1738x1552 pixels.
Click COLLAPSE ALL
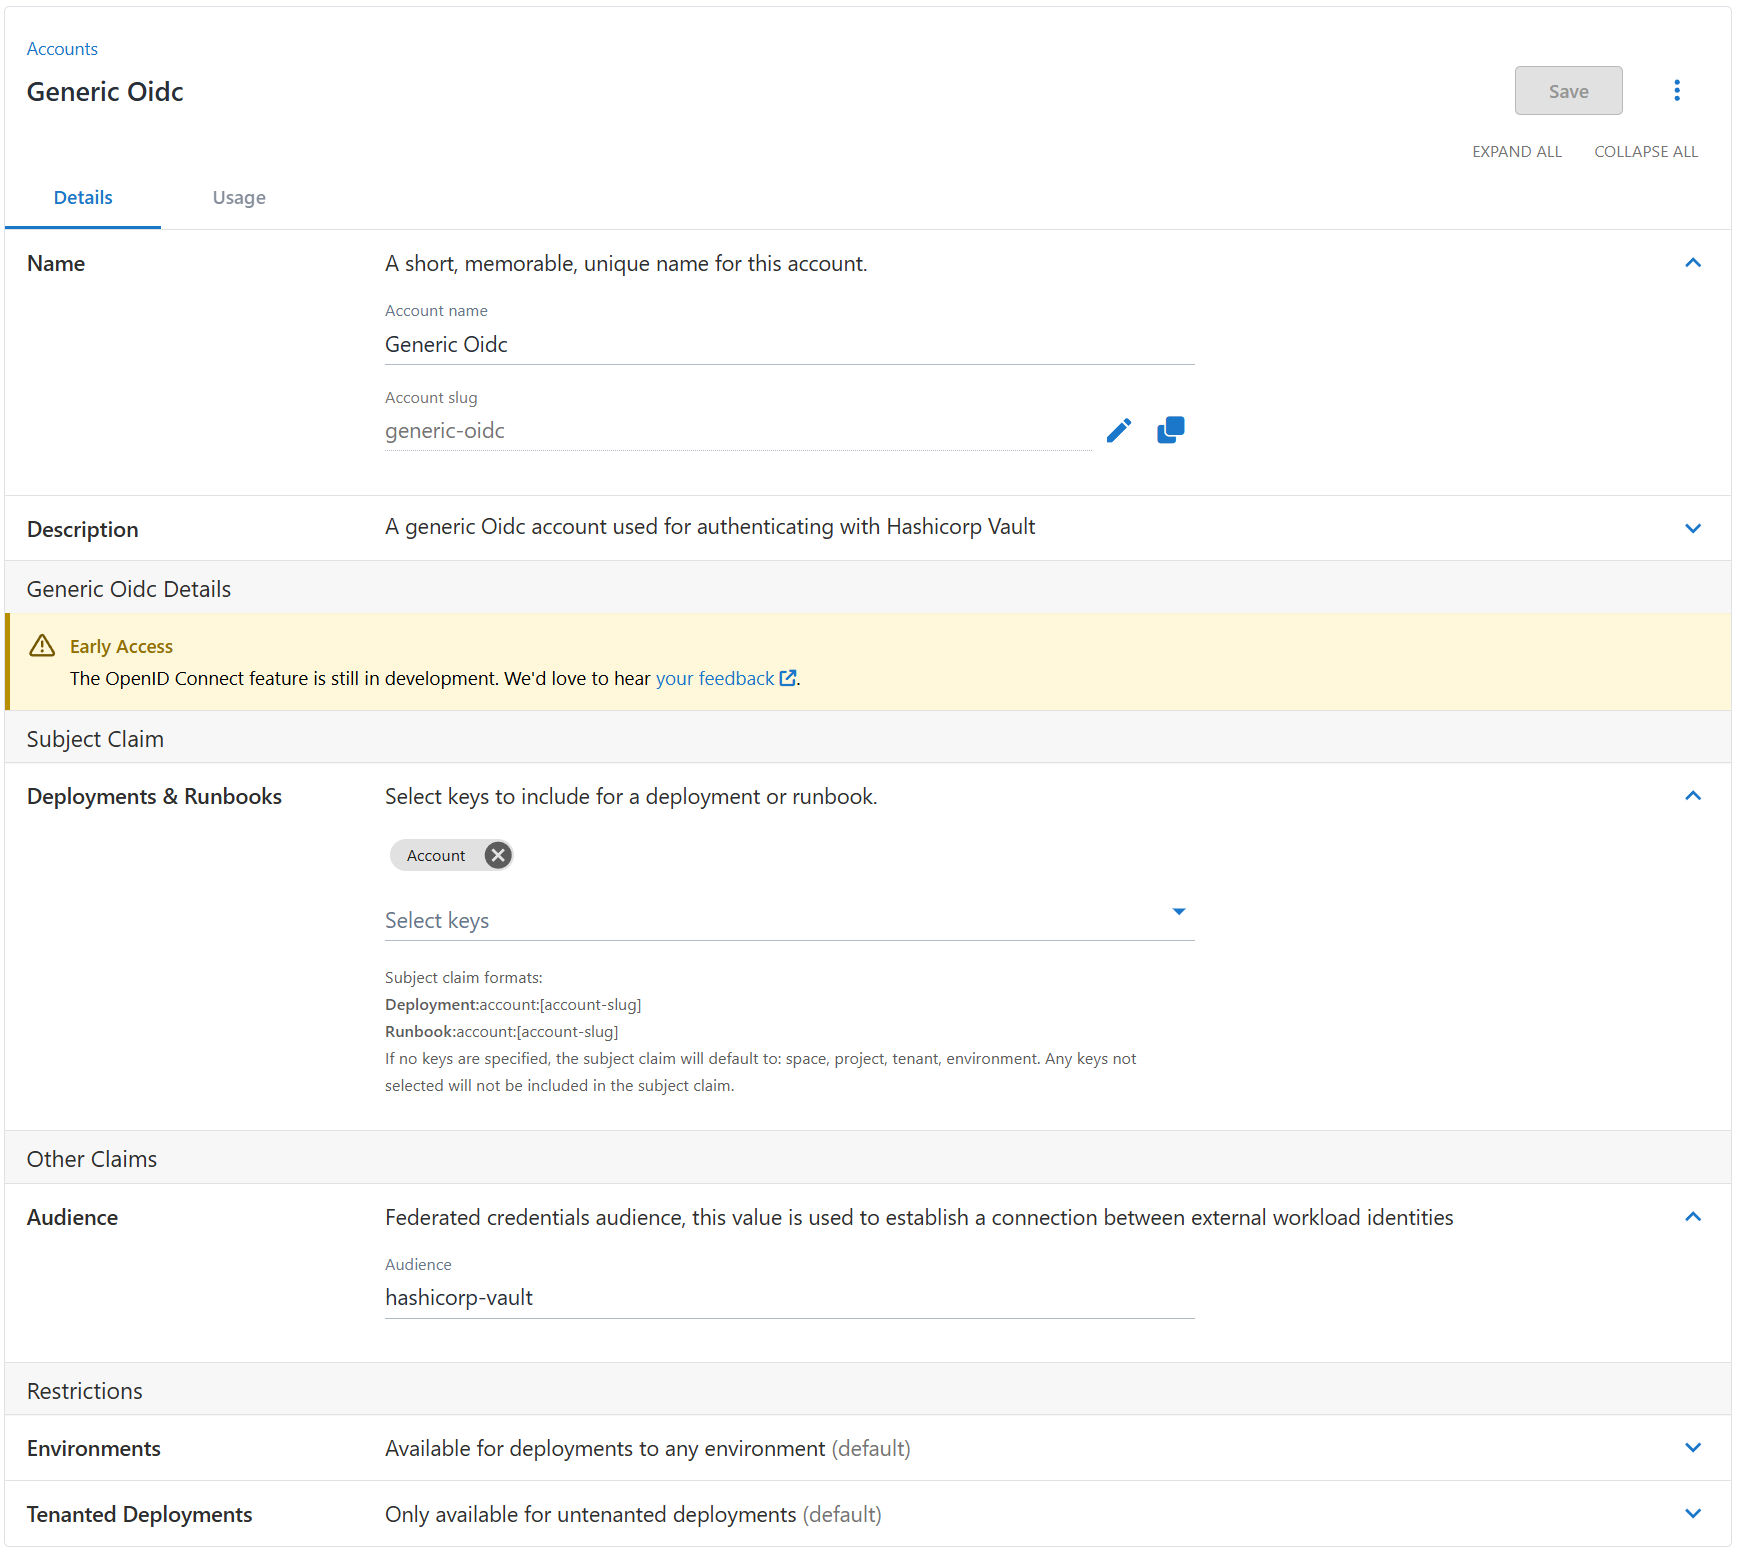point(1646,151)
